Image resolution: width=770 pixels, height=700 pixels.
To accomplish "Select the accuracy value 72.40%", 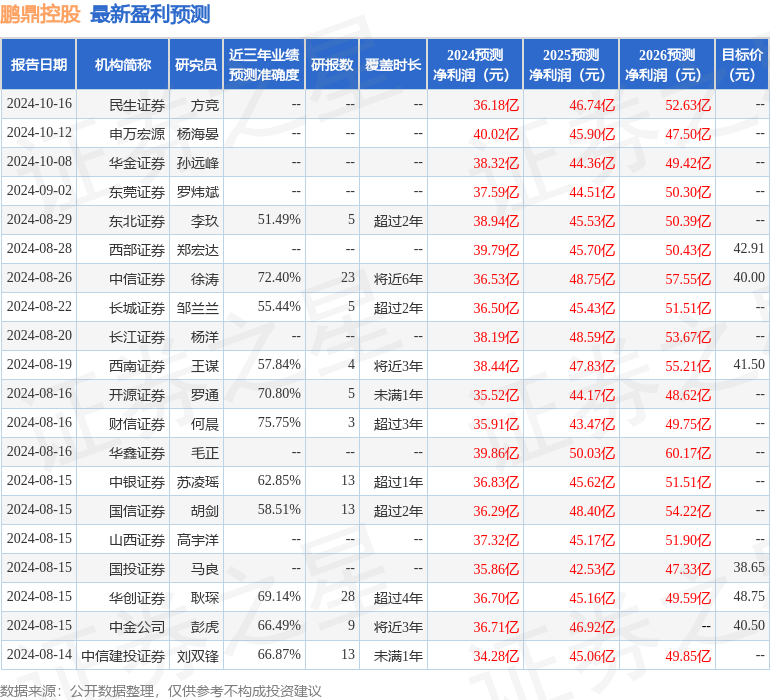I will (279, 278).
